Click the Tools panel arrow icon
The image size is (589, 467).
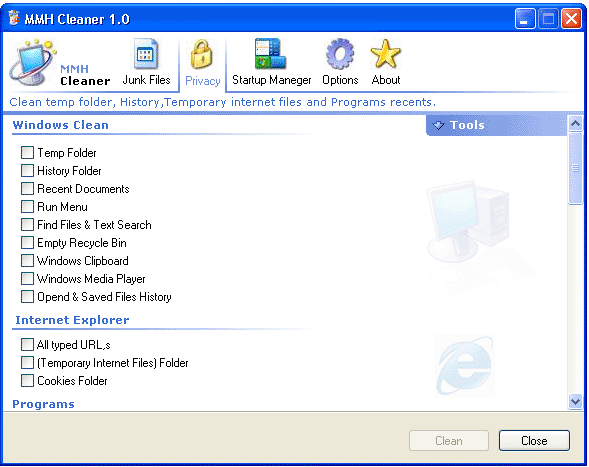click(x=438, y=125)
